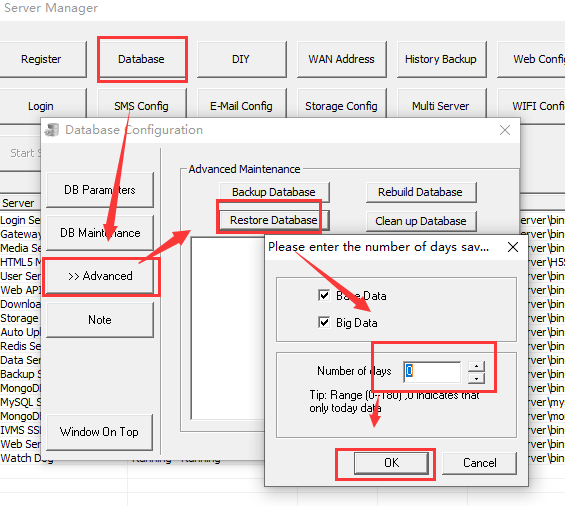Select the HTML5 row in server list
This screenshot has width=565, height=506.
tap(21, 262)
